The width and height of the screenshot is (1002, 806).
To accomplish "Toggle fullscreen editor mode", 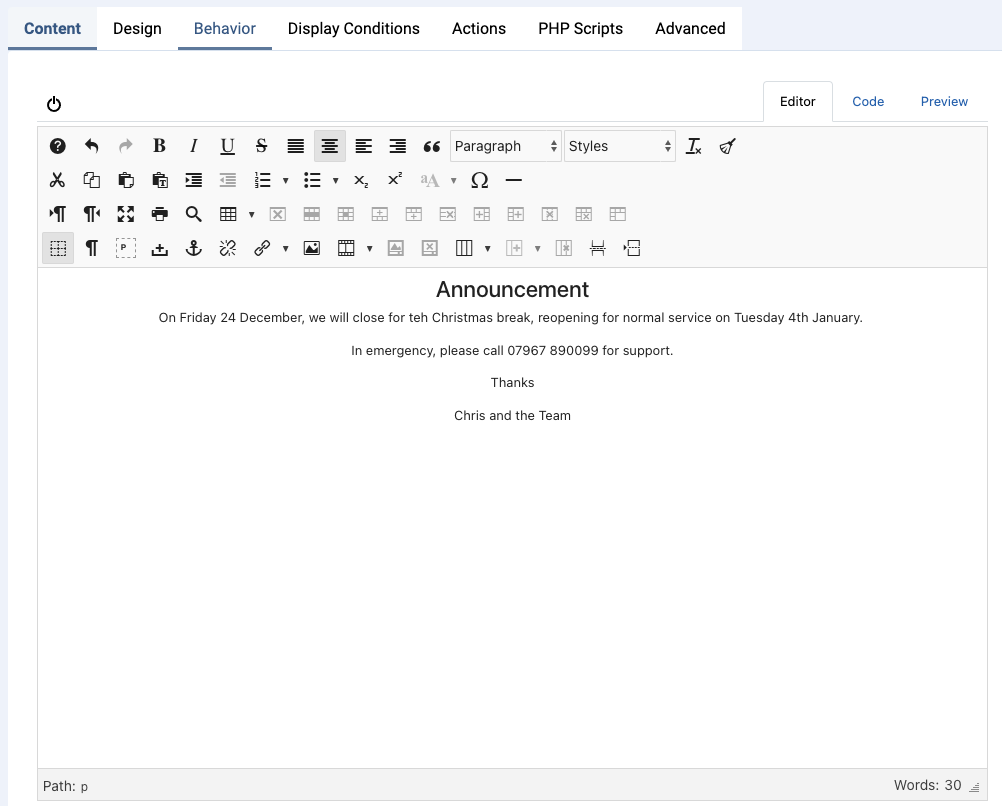I will (125, 214).
